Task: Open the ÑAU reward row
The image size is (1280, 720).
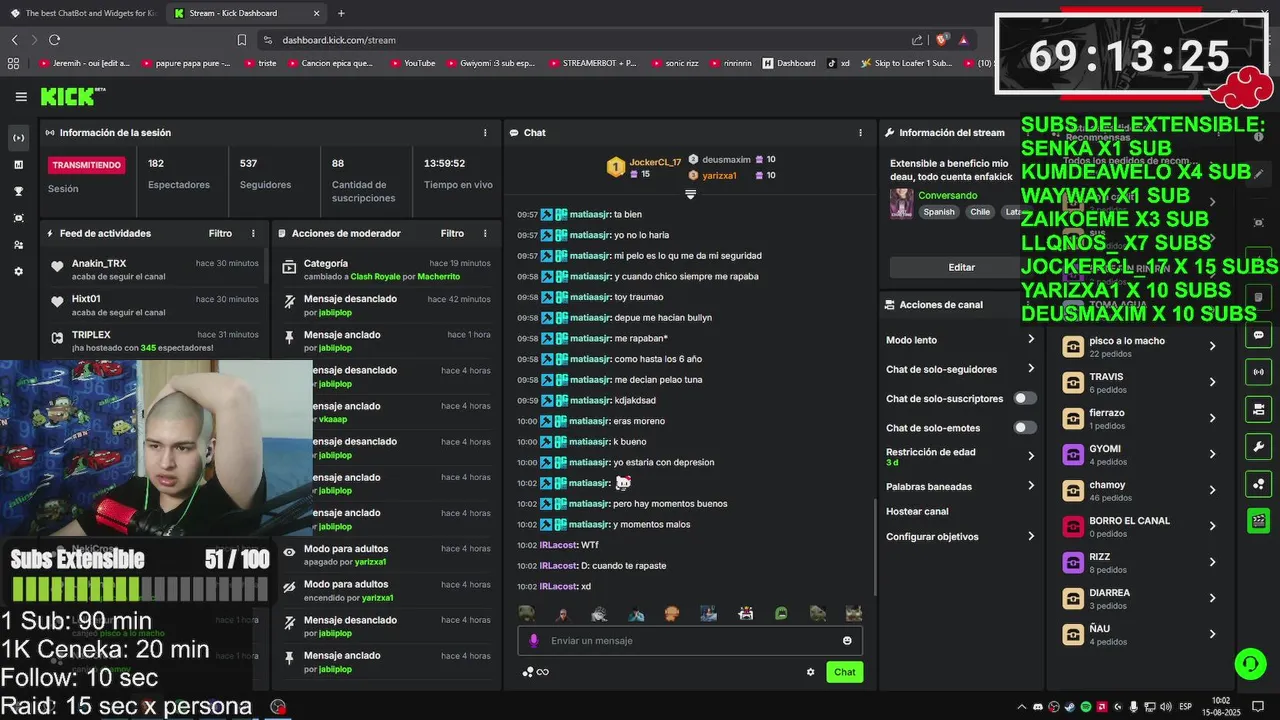Action: click(x=1140, y=634)
